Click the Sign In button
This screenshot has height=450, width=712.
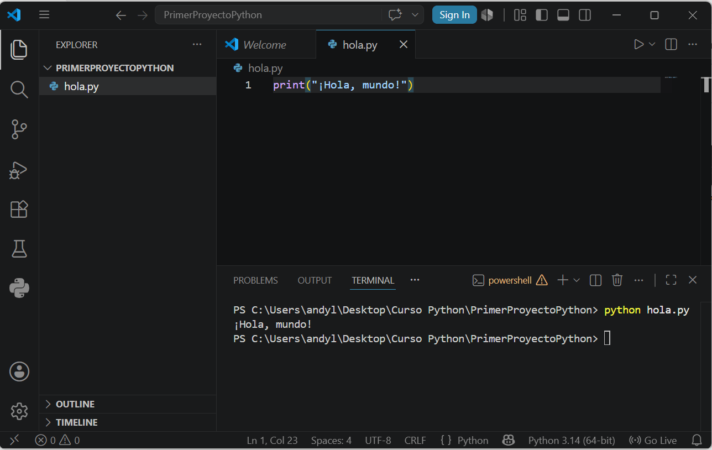454,15
